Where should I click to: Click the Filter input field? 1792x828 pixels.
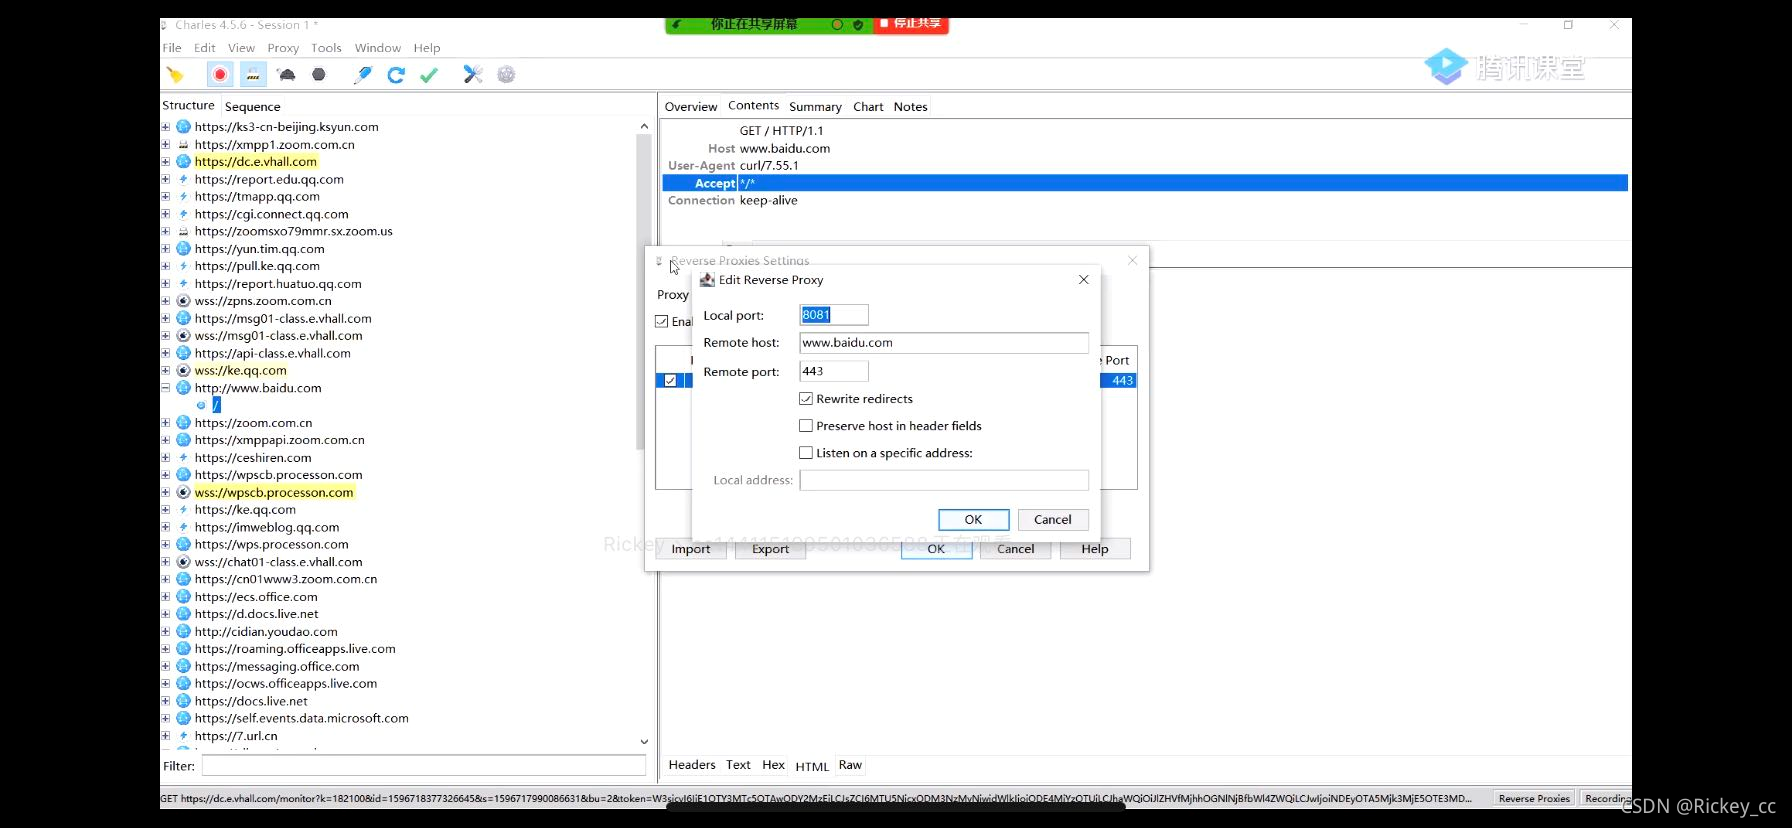(424, 766)
